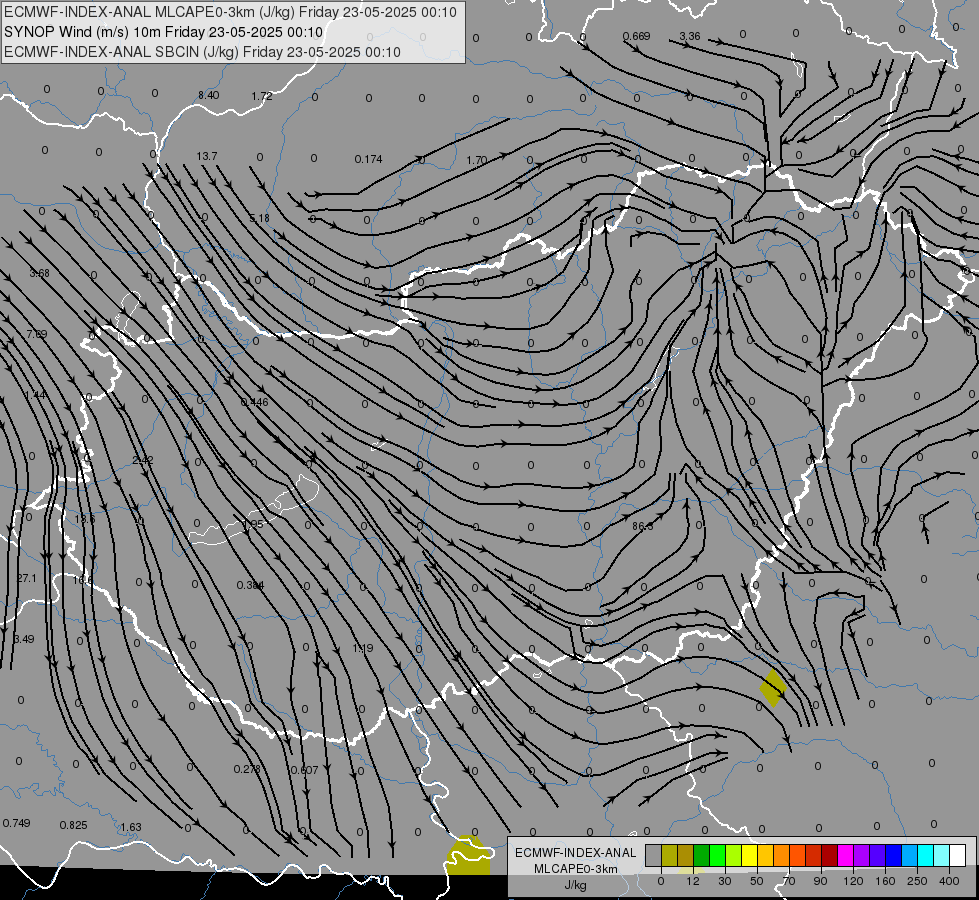Click the map value 1.70
979x900 pixels.
476,161
